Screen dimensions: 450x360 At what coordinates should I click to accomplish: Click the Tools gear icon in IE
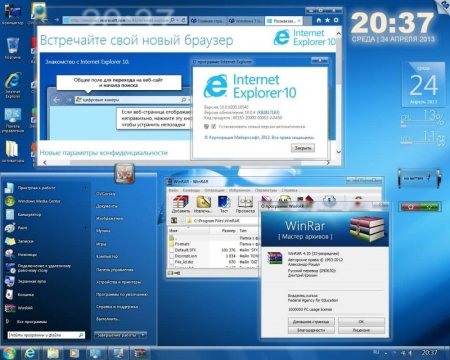pyautogui.click(x=336, y=20)
